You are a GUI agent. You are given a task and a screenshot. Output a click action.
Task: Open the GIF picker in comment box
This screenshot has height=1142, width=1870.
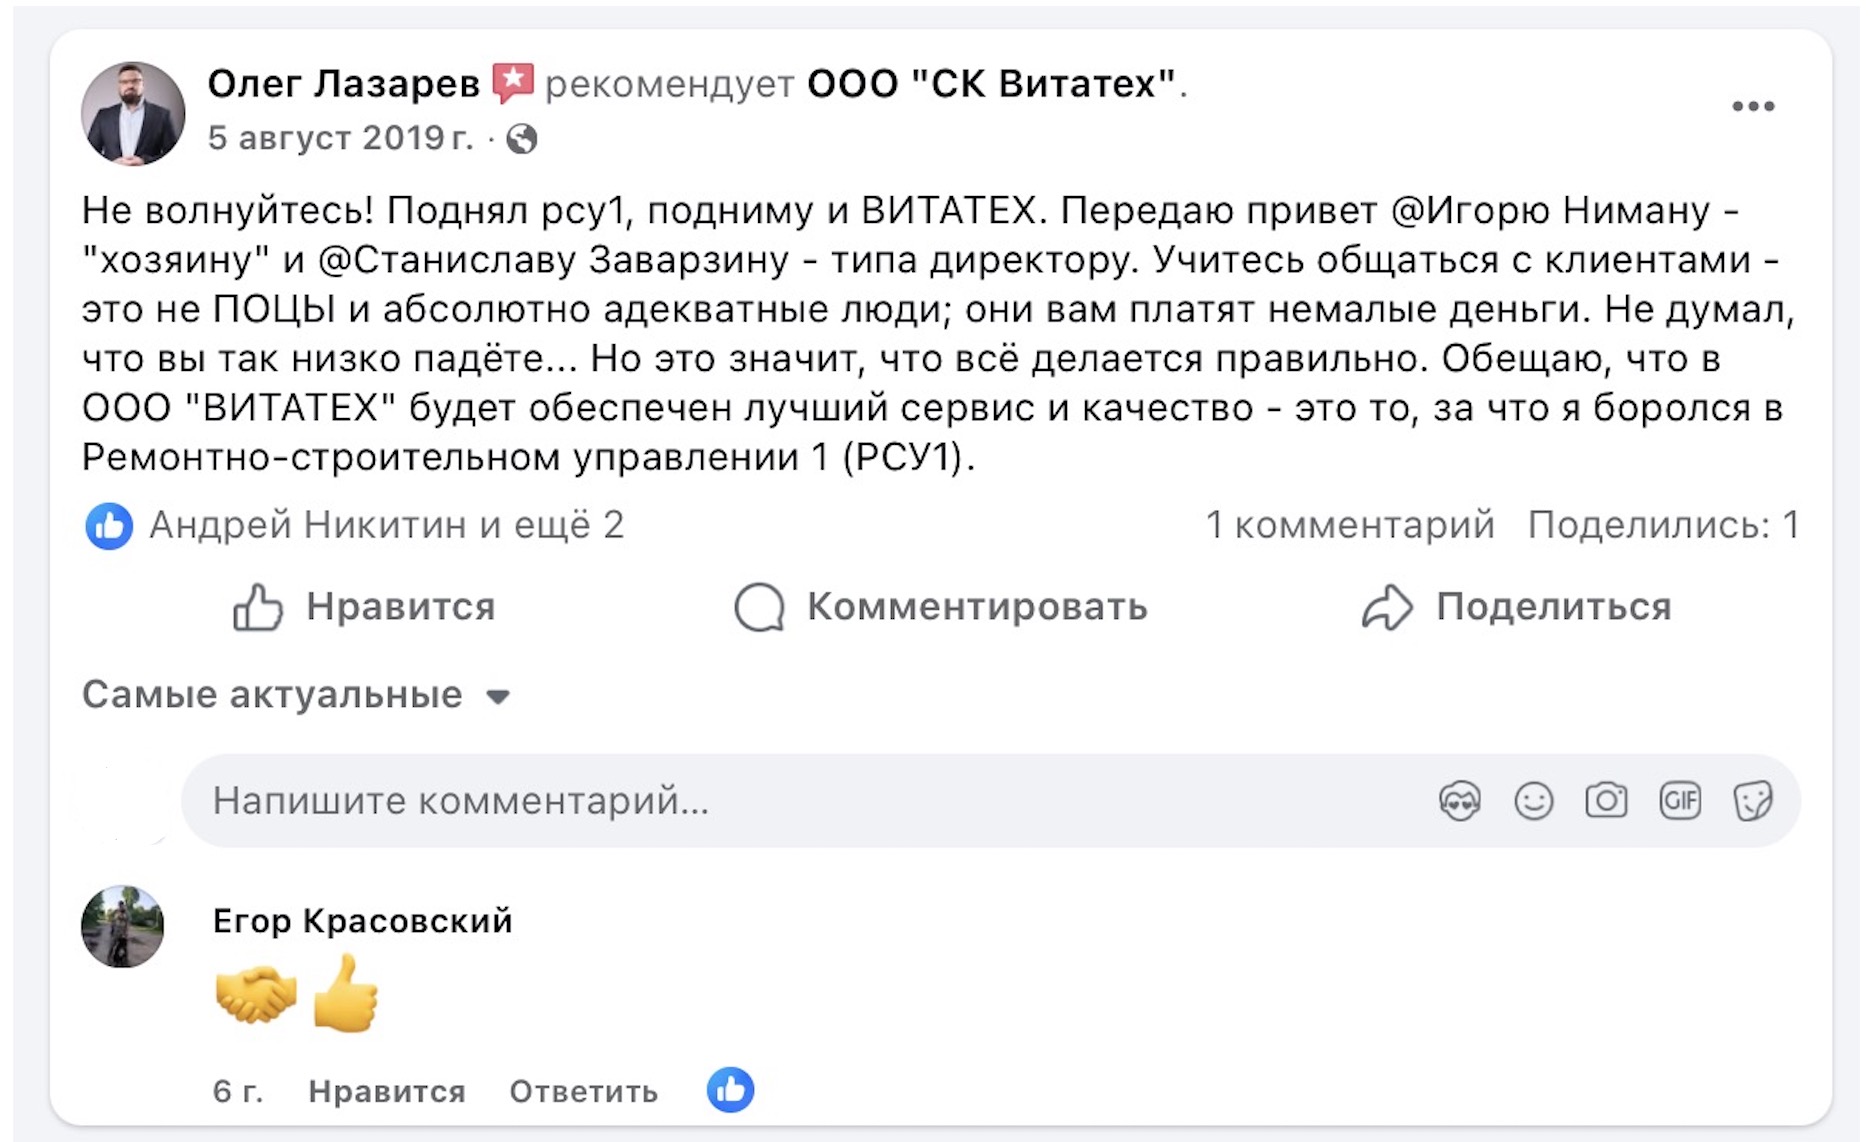[1680, 801]
